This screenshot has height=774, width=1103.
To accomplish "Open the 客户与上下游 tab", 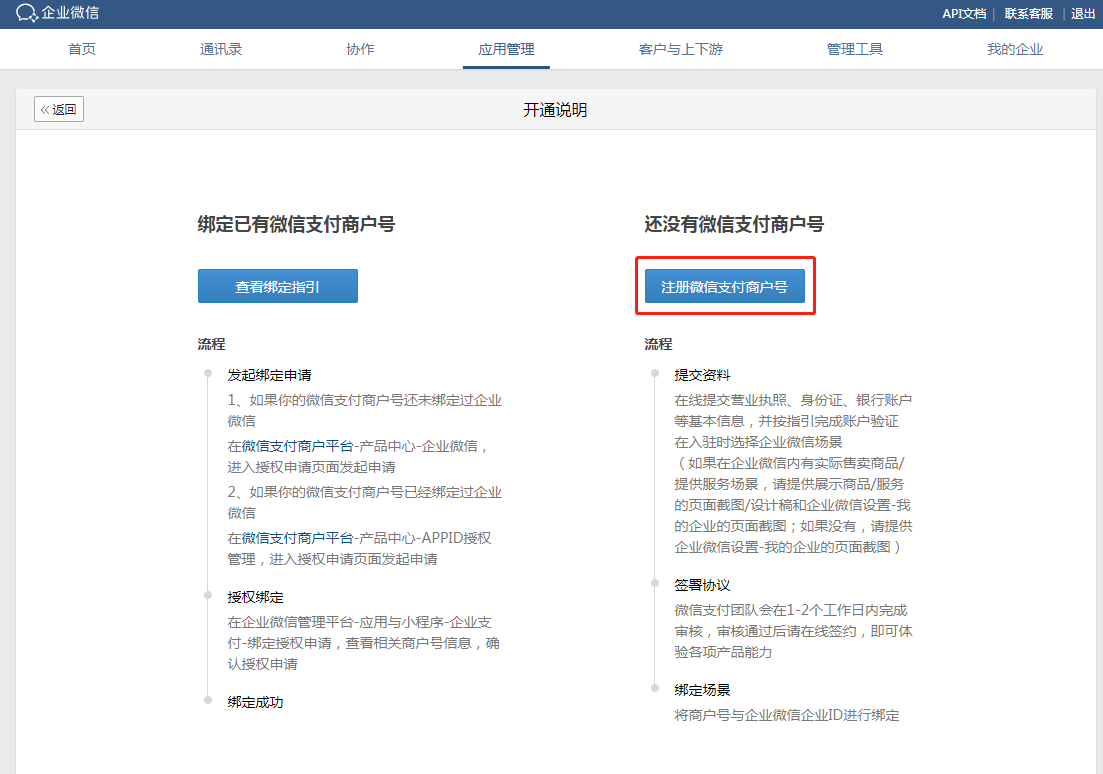I will (680, 49).
